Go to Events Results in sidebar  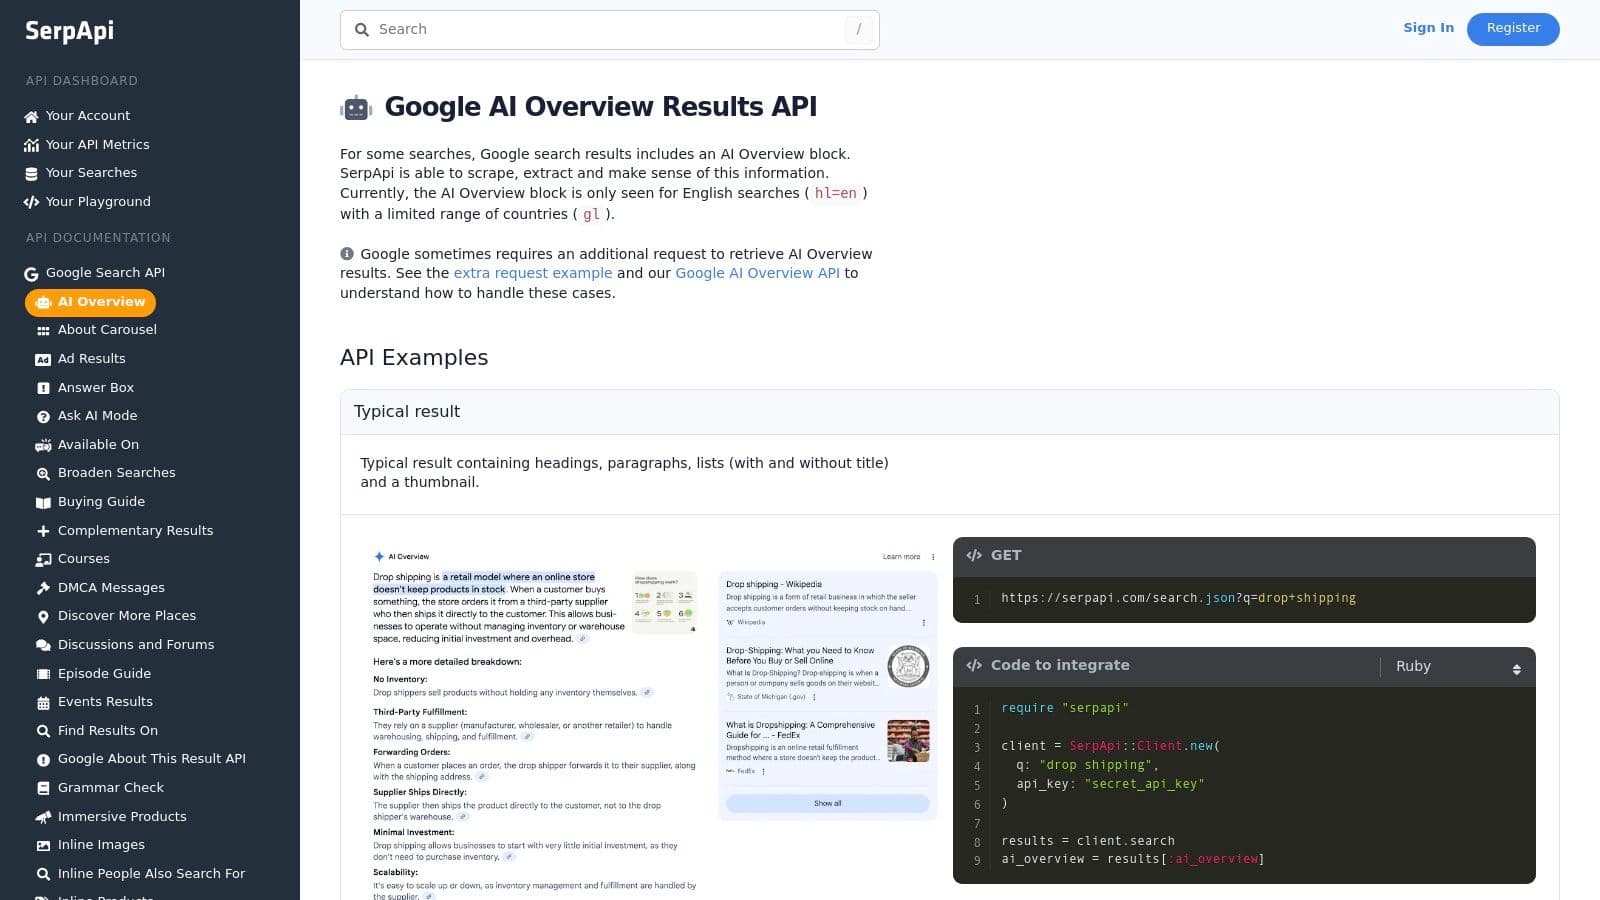[x=105, y=702]
